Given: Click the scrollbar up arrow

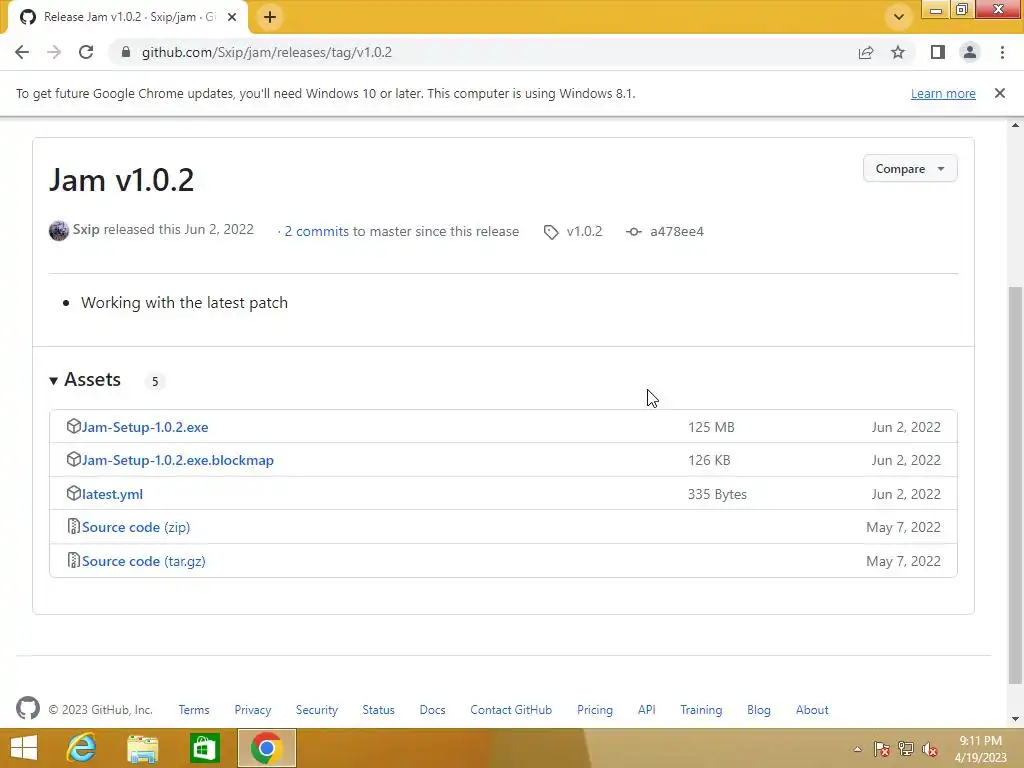Looking at the screenshot, I should click(x=1015, y=125).
